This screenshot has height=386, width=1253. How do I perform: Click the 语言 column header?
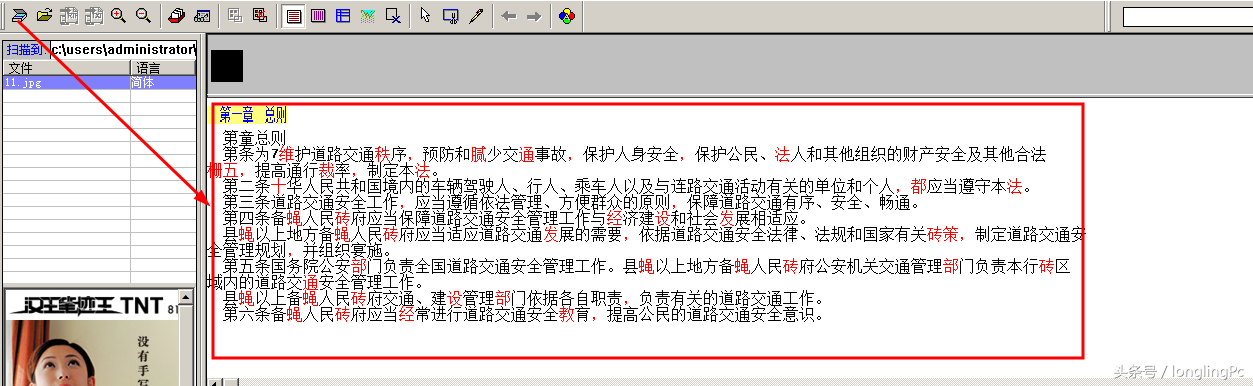click(163, 68)
